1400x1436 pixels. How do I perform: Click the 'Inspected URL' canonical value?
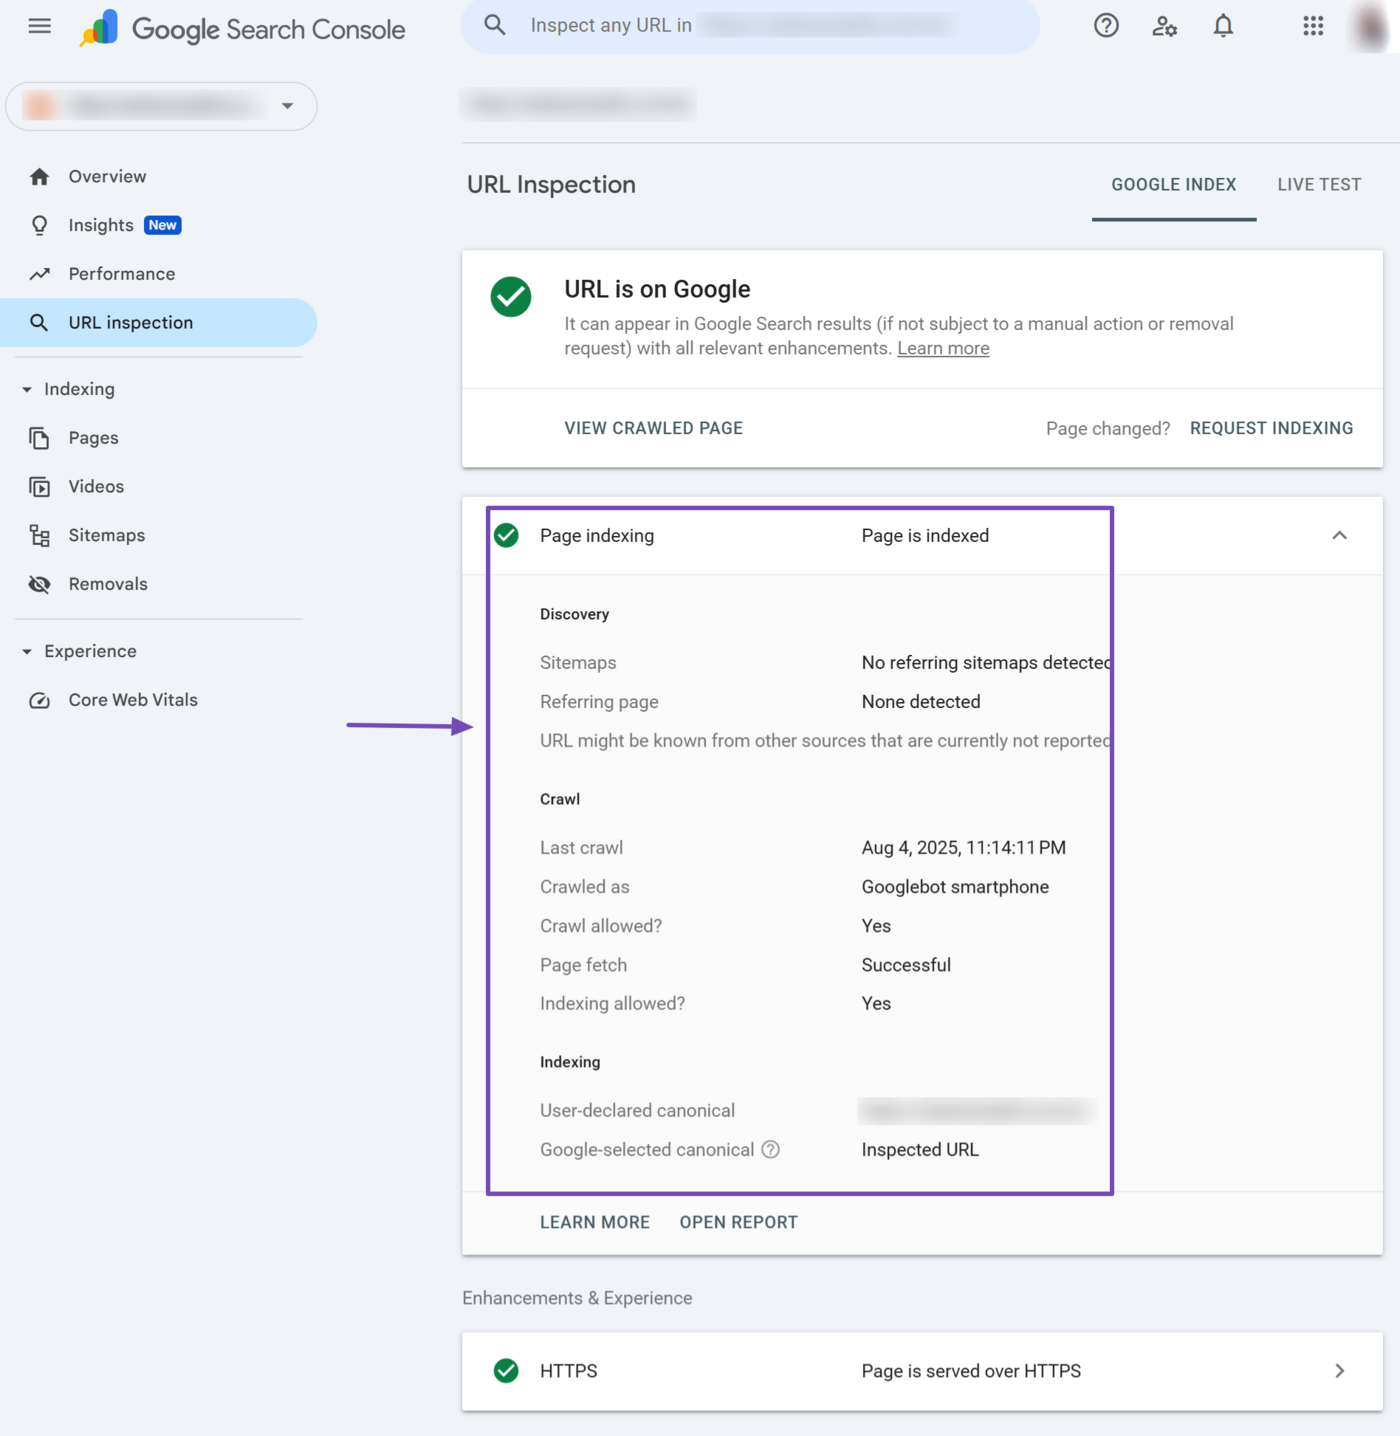(x=920, y=1150)
